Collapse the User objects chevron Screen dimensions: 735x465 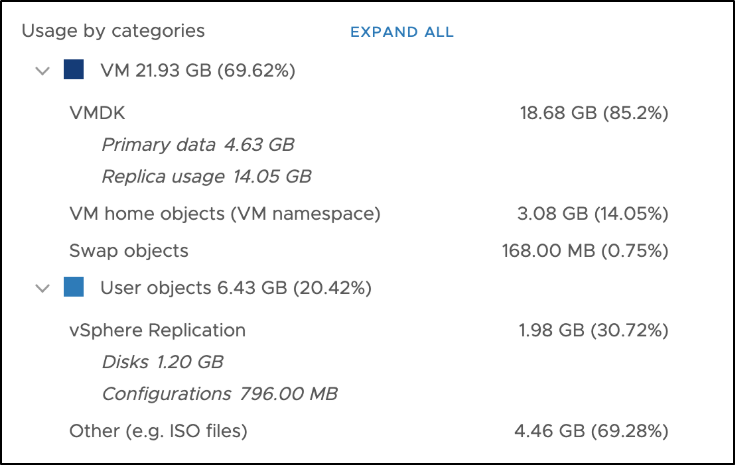[x=42, y=288]
